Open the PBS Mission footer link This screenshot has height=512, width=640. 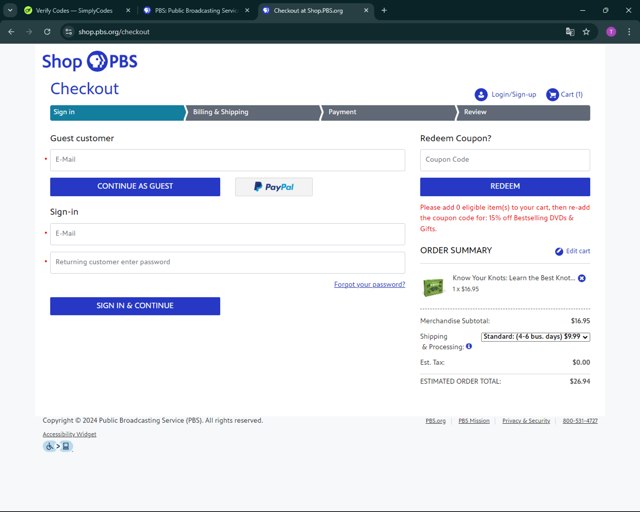tap(474, 421)
